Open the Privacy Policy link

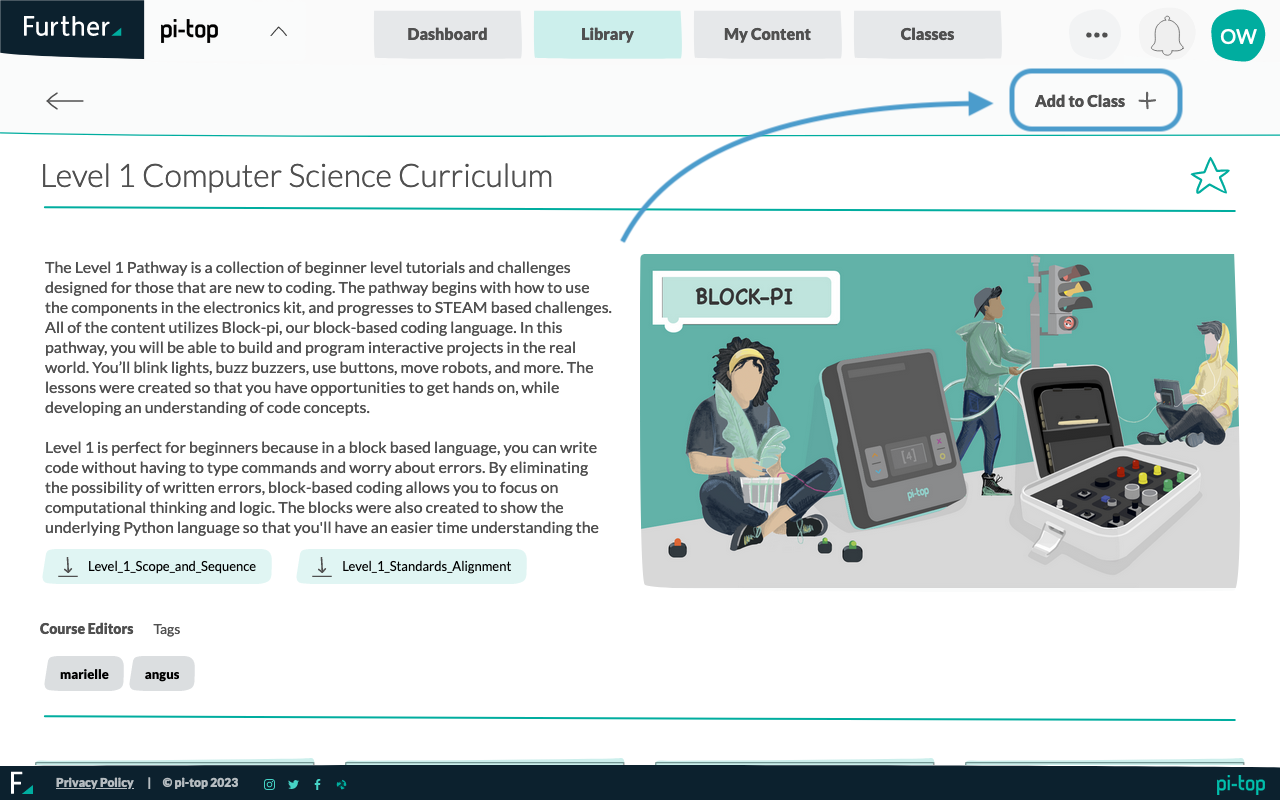95,783
